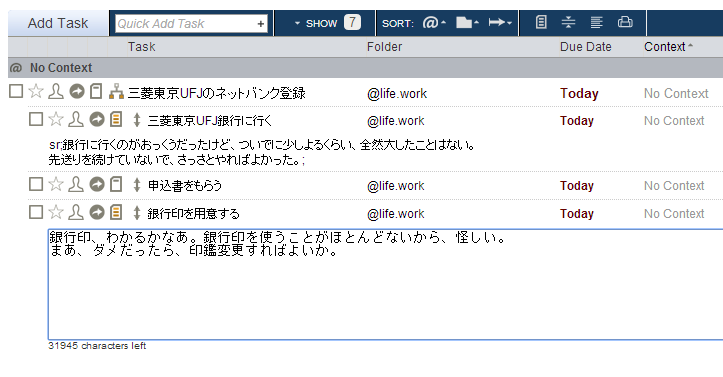Star the 銀行印を用意する task
Viewport: 723px width, 377px height.
(x=56, y=212)
